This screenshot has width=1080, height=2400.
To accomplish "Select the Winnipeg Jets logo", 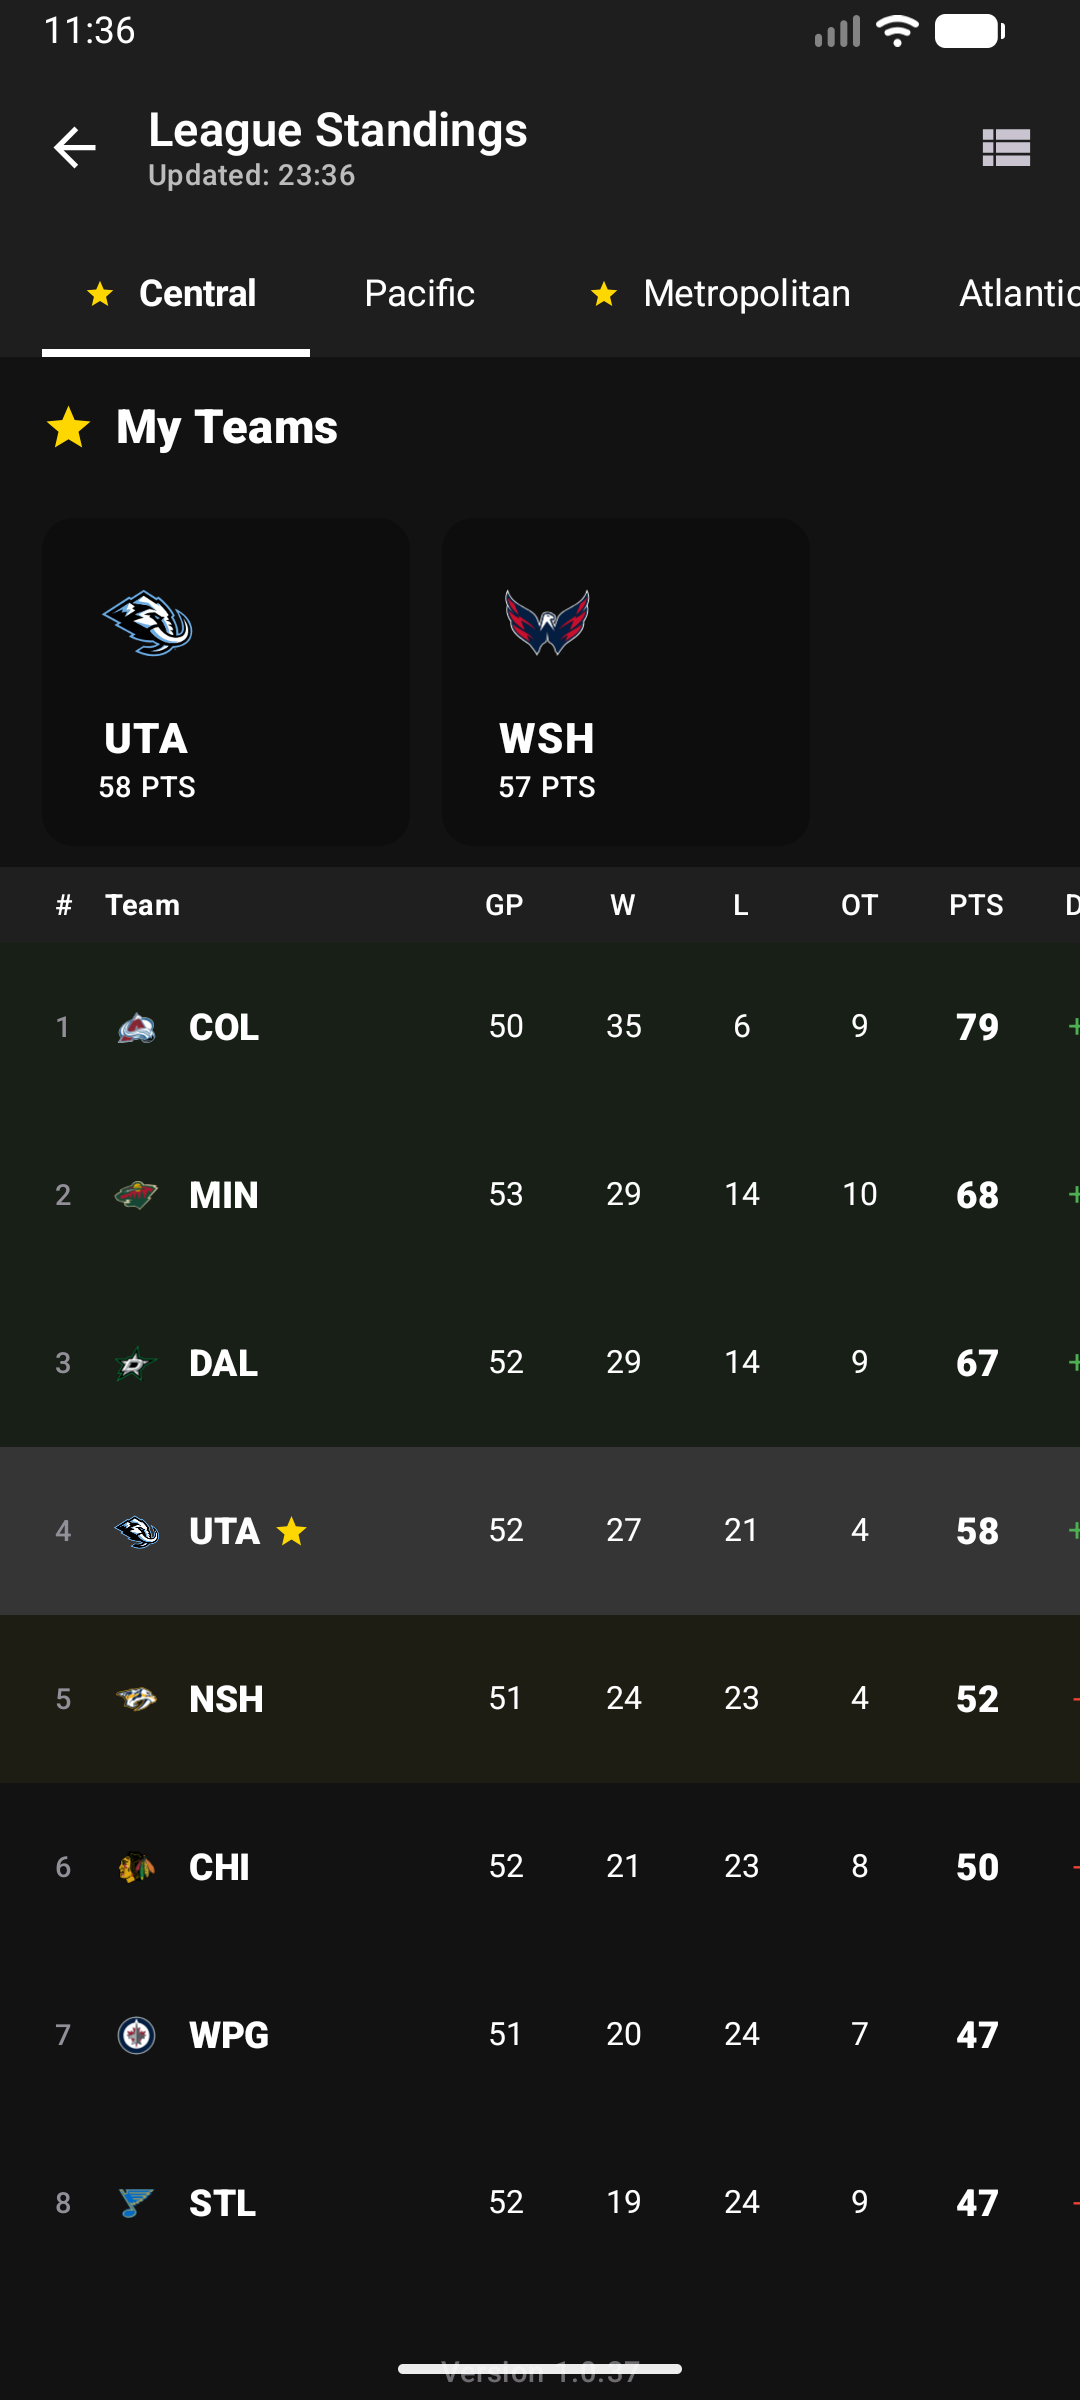I will (135, 2034).
